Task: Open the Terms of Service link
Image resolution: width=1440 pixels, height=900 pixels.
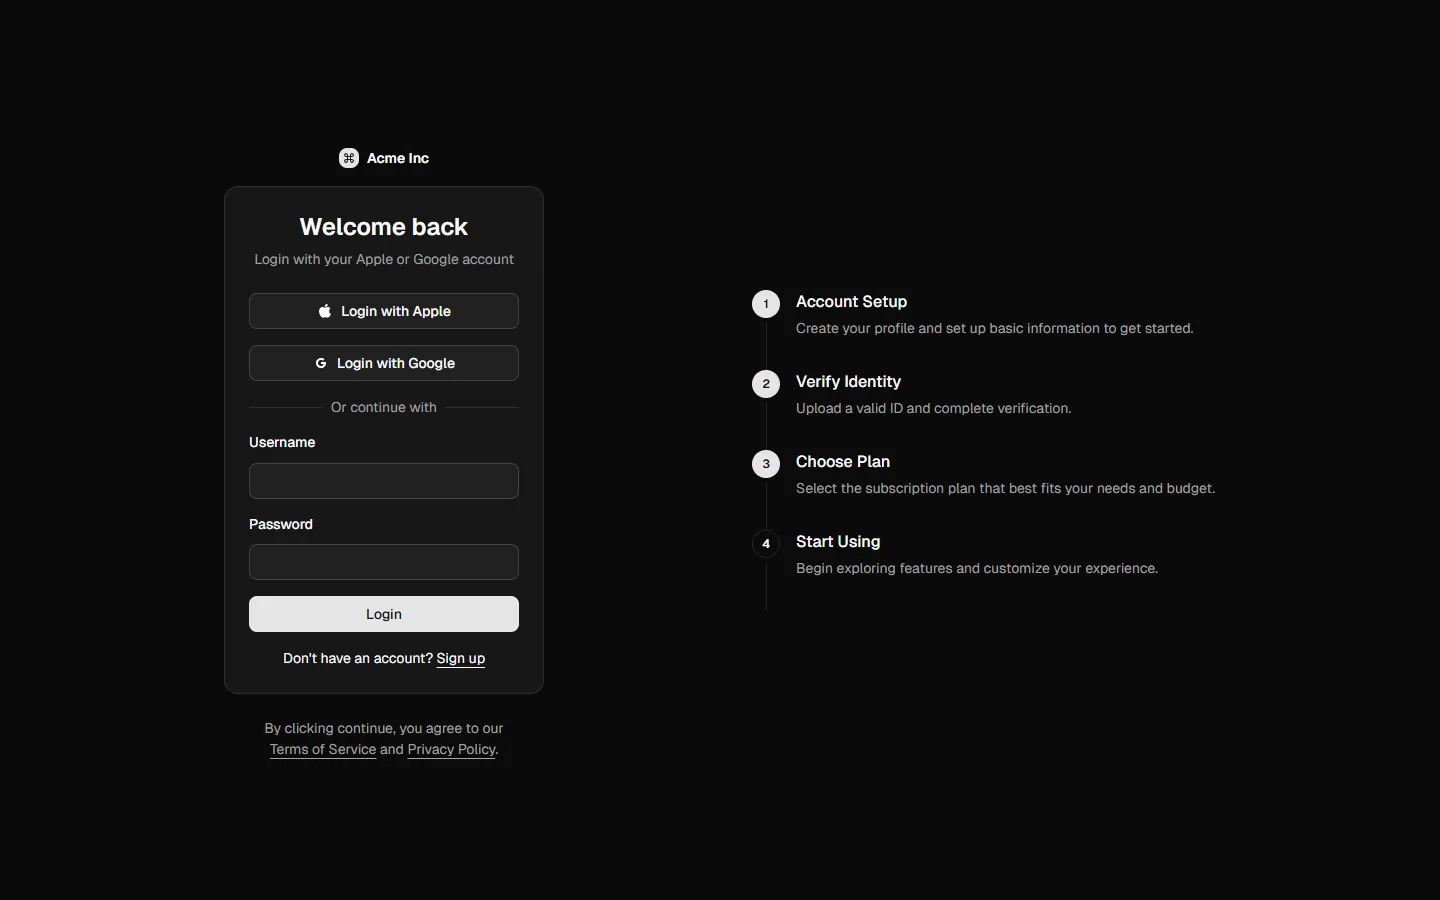Action: pos(323,749)
